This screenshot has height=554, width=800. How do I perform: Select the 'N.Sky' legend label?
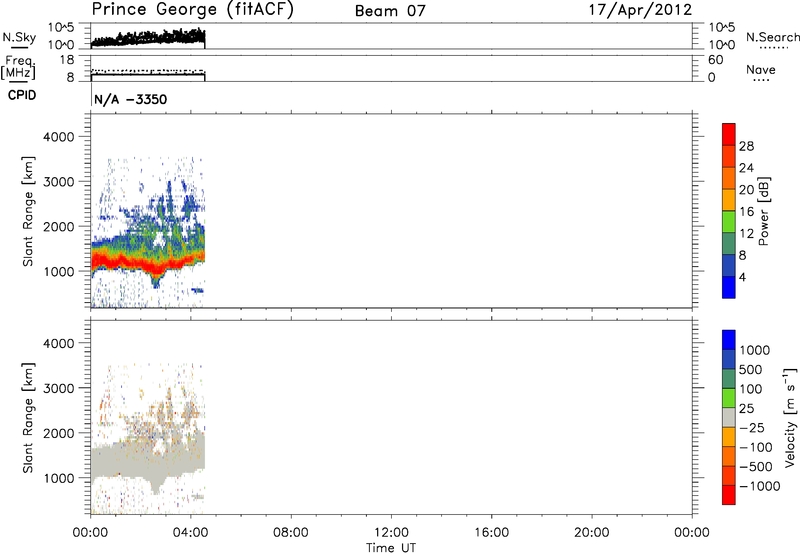19,38
